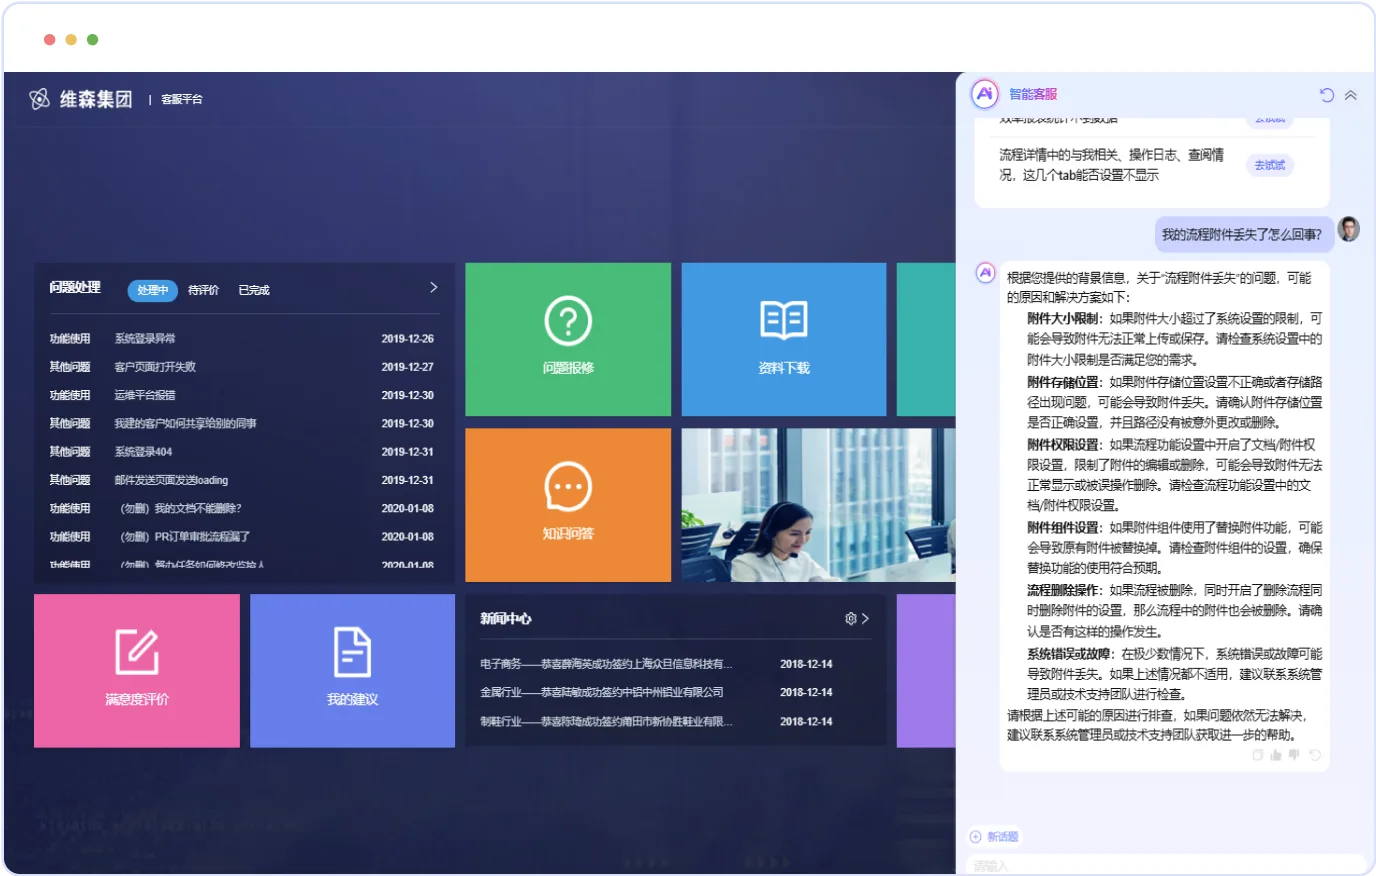Copy the AI answer with the copy icon
The image size is (1376, 876).
[x=1258, y=755]
